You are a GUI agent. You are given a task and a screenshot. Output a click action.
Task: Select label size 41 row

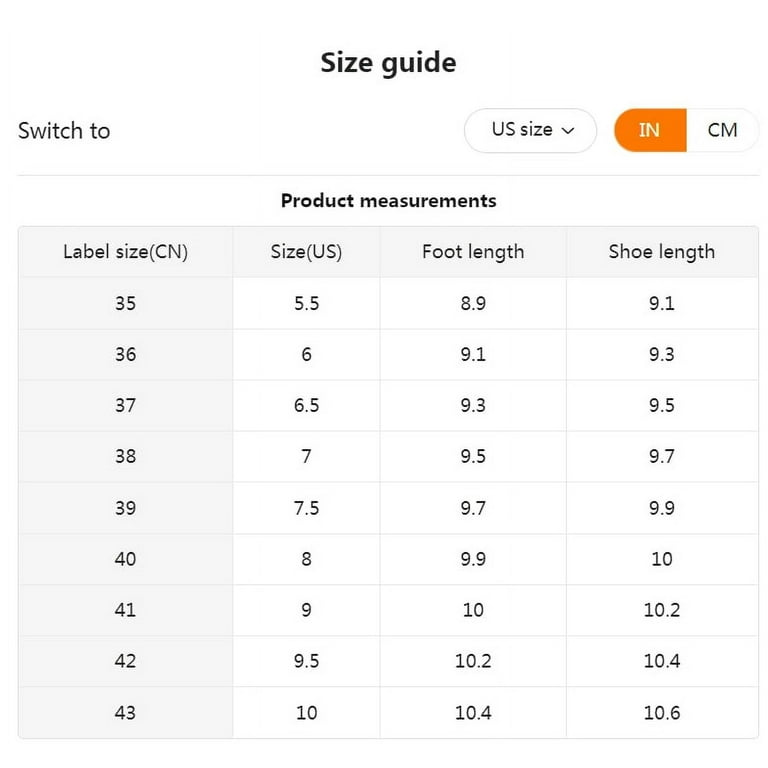[388, 610]
